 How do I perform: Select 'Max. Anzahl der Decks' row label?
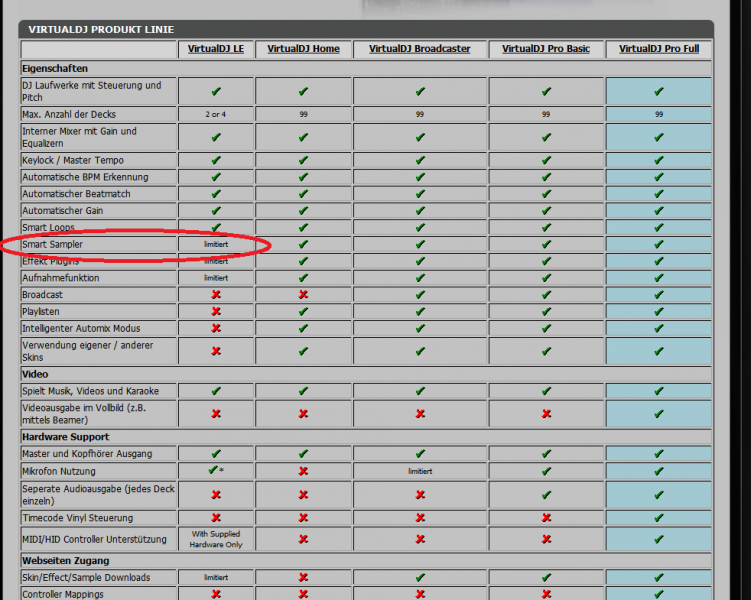tap(69, 114)
